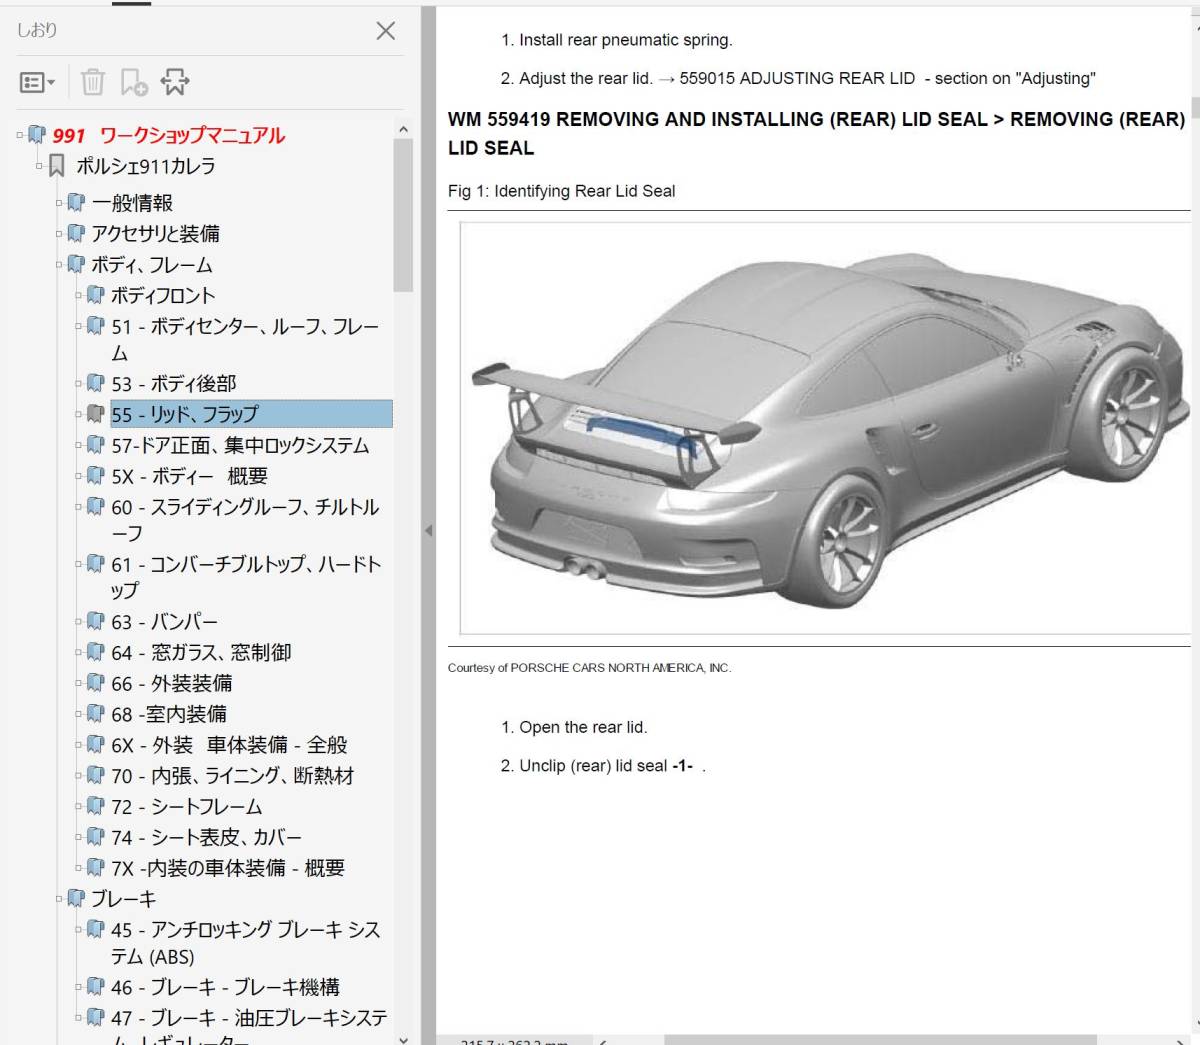Close the しおり bookmarks panel
This screenshot has height=1045, width=1200.
(385, 31)
